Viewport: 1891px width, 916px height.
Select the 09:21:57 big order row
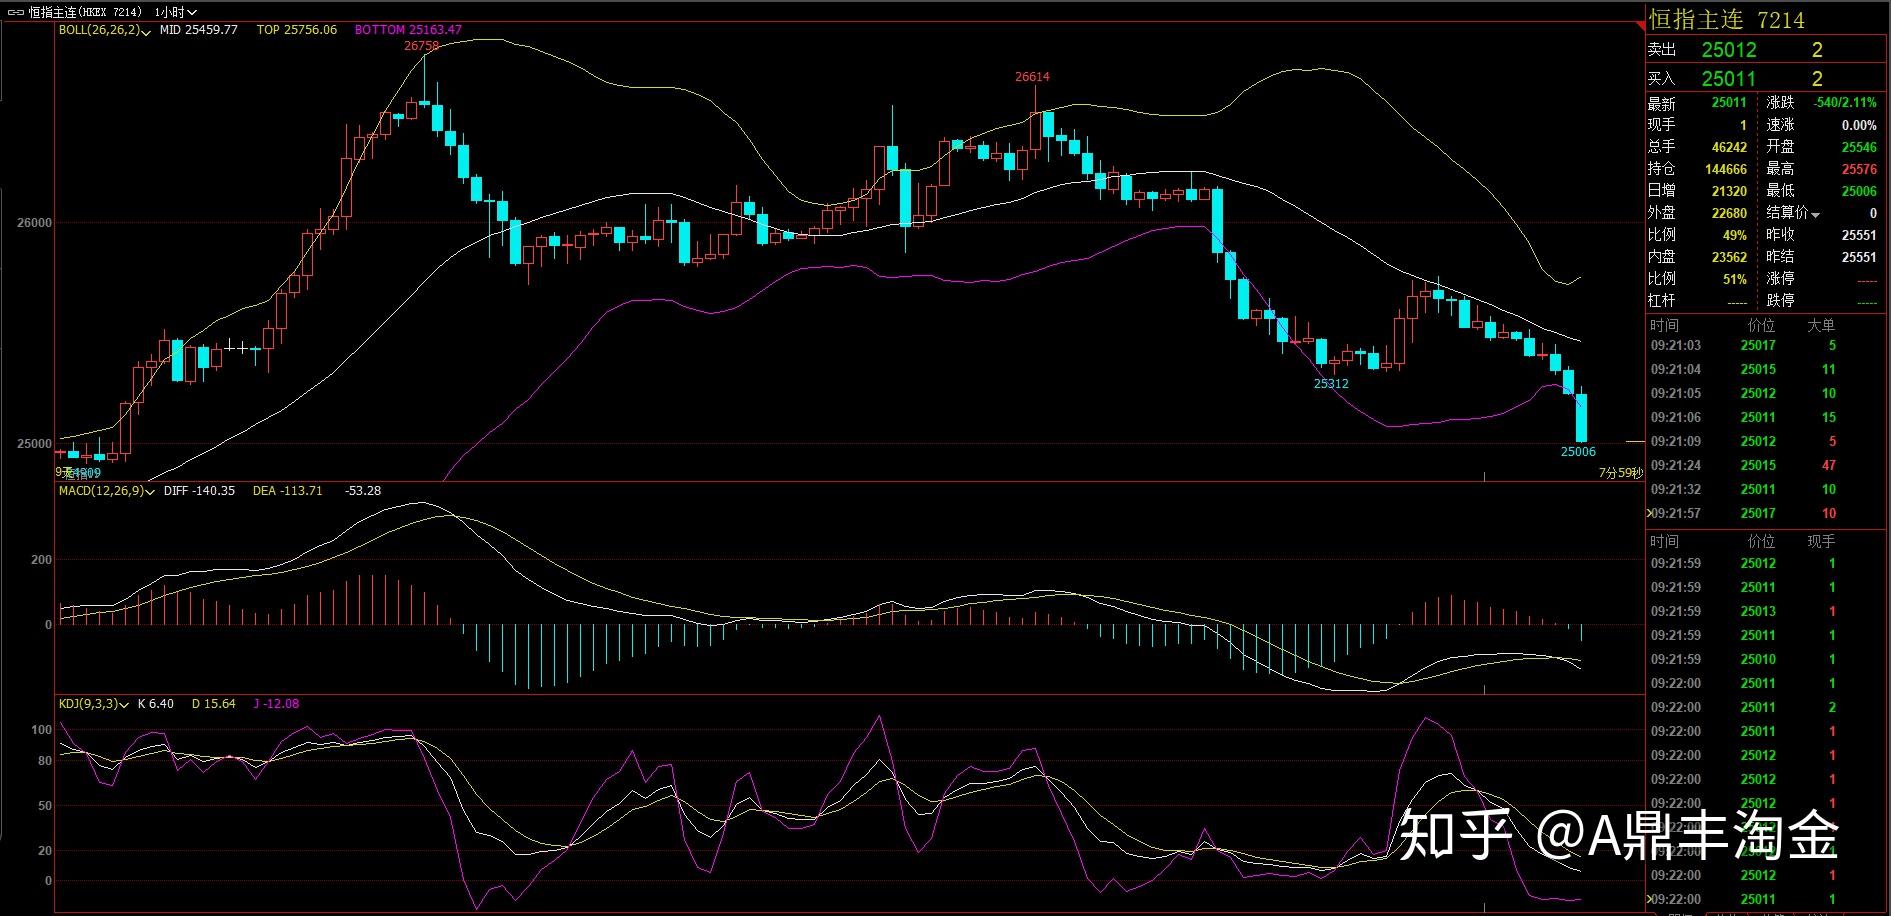1766,514
